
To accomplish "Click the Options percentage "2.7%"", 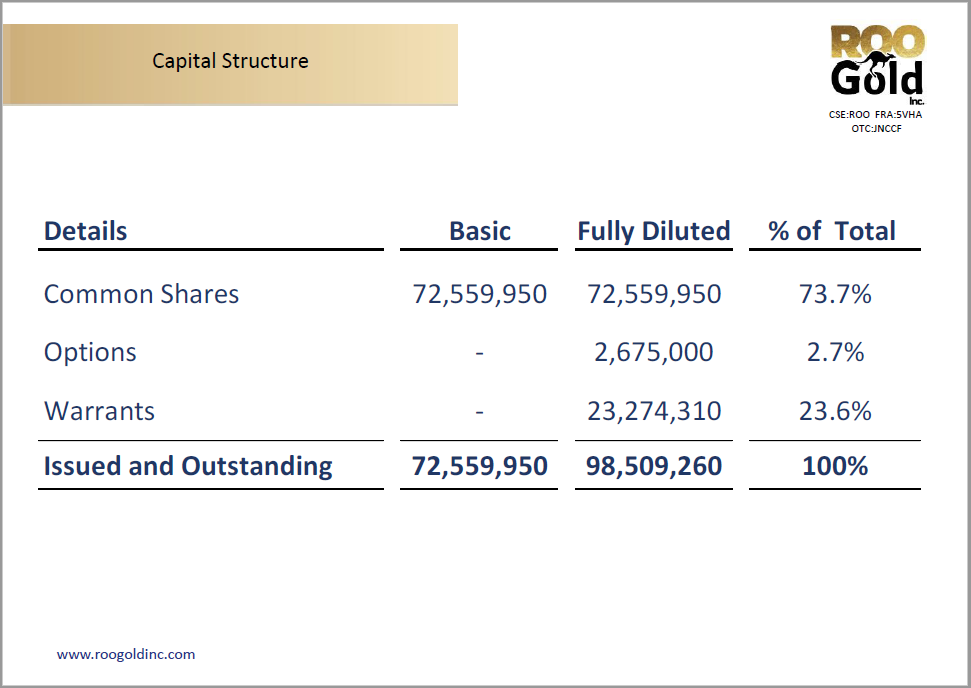I will 835,352.
